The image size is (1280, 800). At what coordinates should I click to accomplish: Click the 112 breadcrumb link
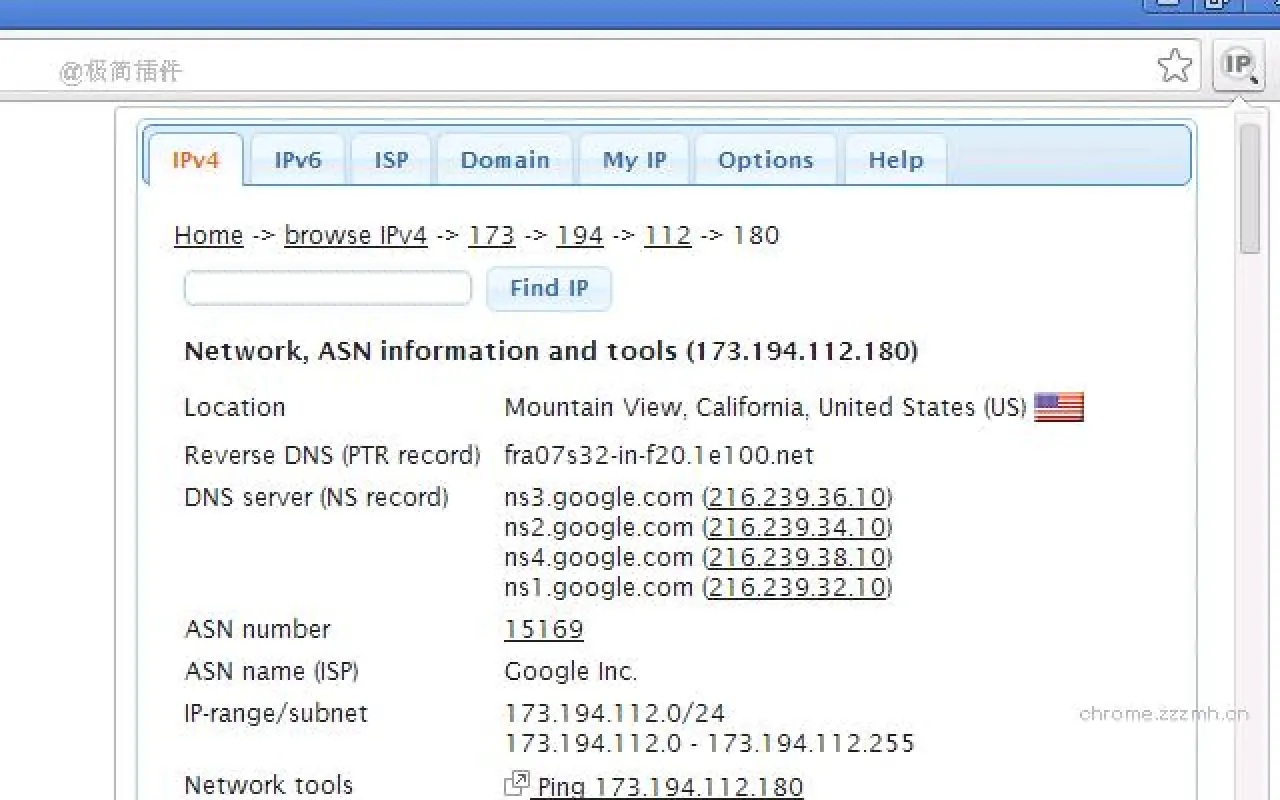point(668,235)
